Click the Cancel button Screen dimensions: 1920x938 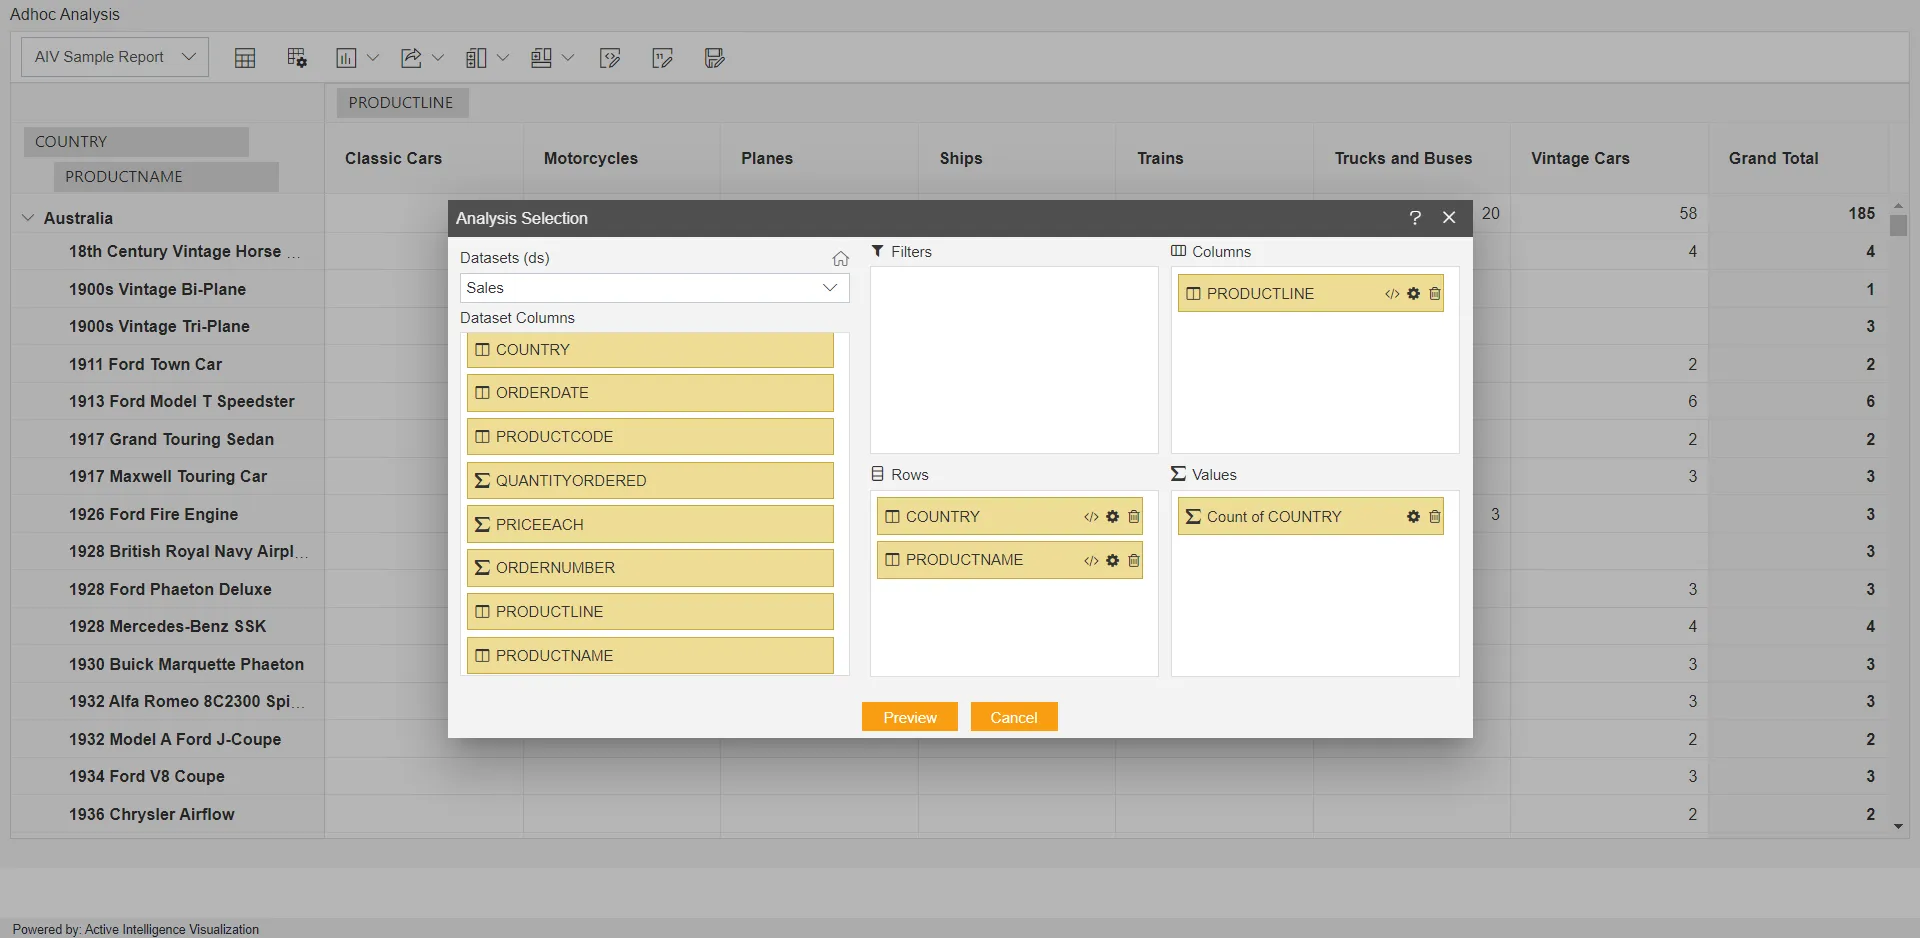pyautogui.click(x=1014, y=717)
